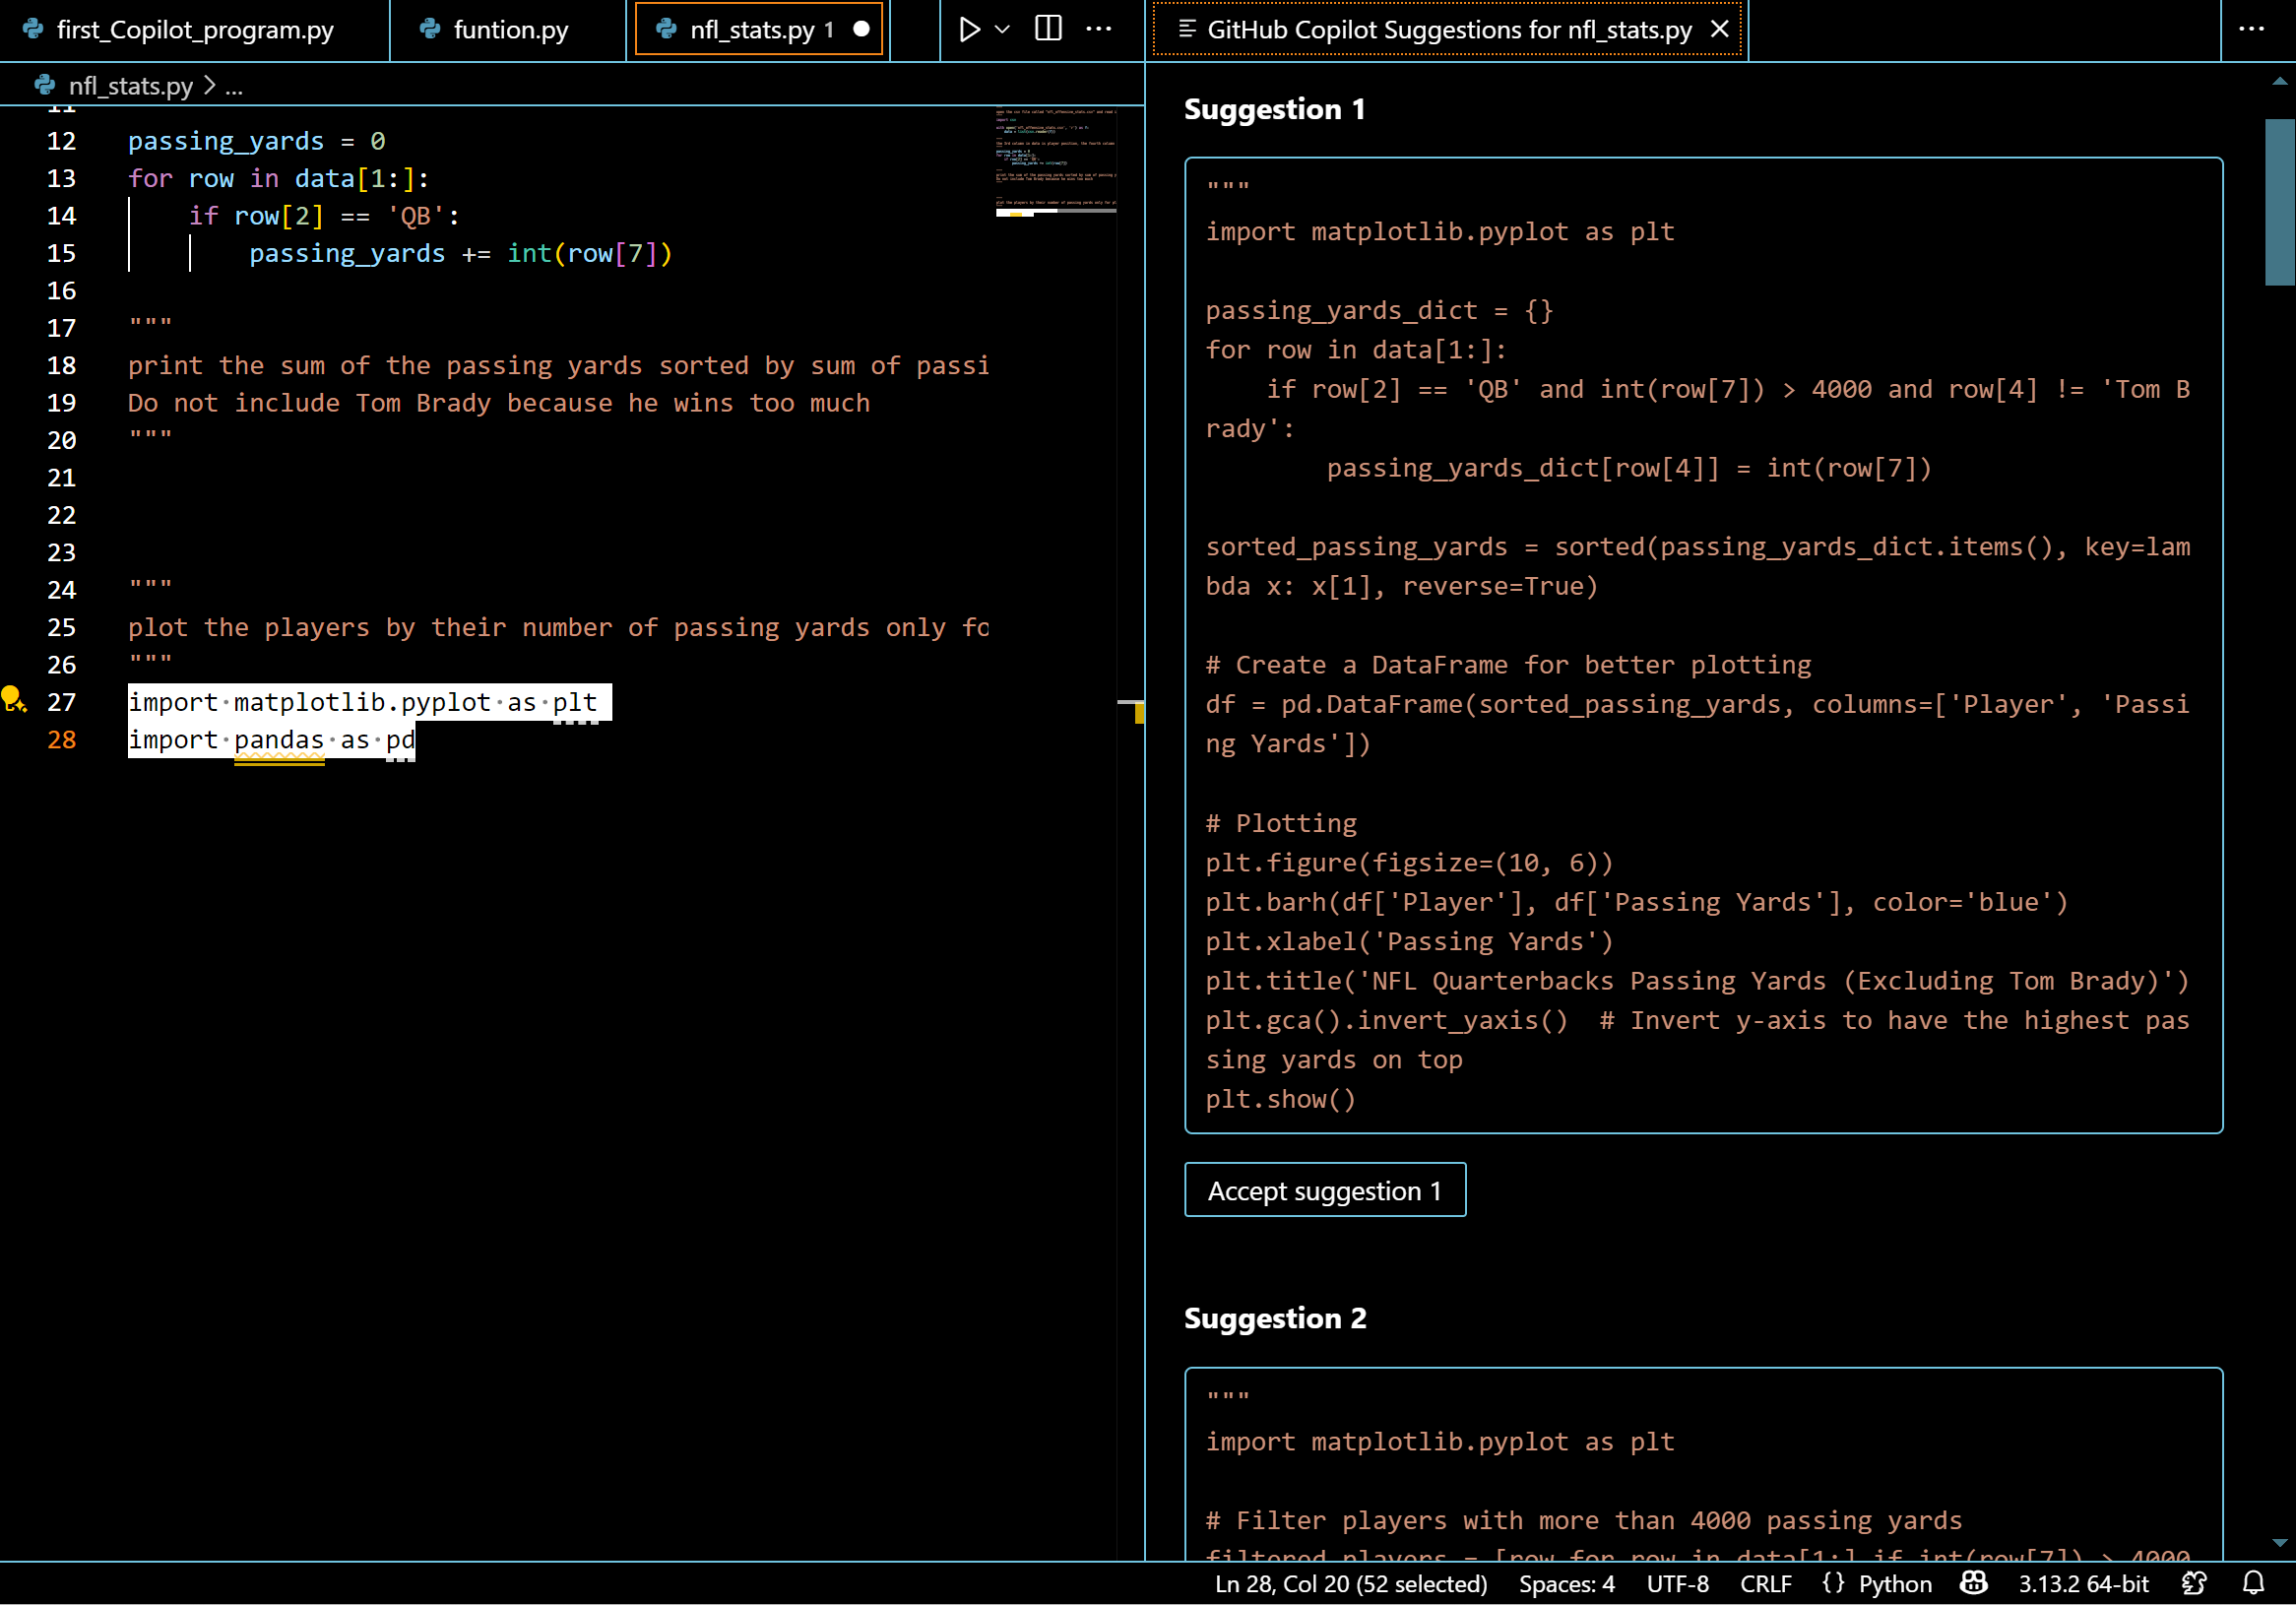The width and height of the screenshot is (2296, 1605).
Task: Open notifications bell in status bar
Action: click(x=2253, y=1583)
